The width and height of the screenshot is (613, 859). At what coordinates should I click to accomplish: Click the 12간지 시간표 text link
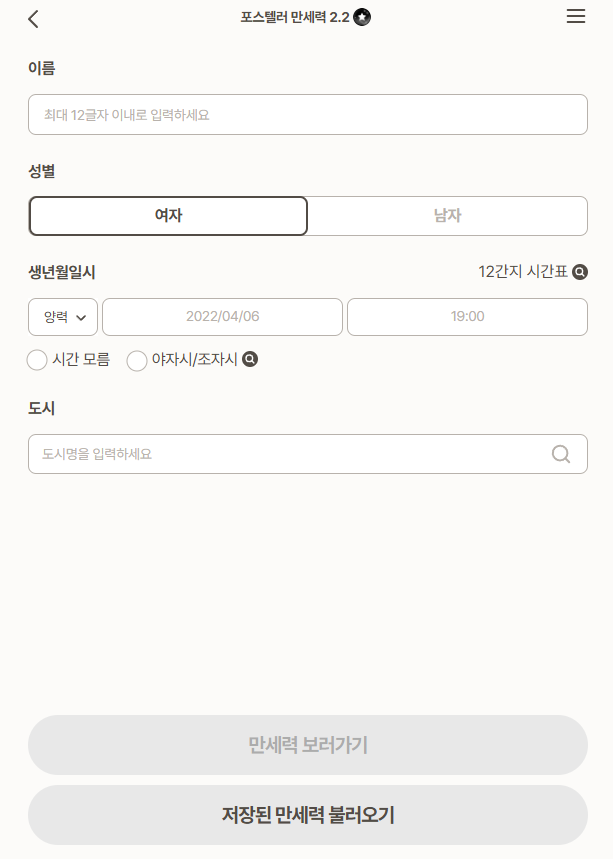(x=523, y=272)
